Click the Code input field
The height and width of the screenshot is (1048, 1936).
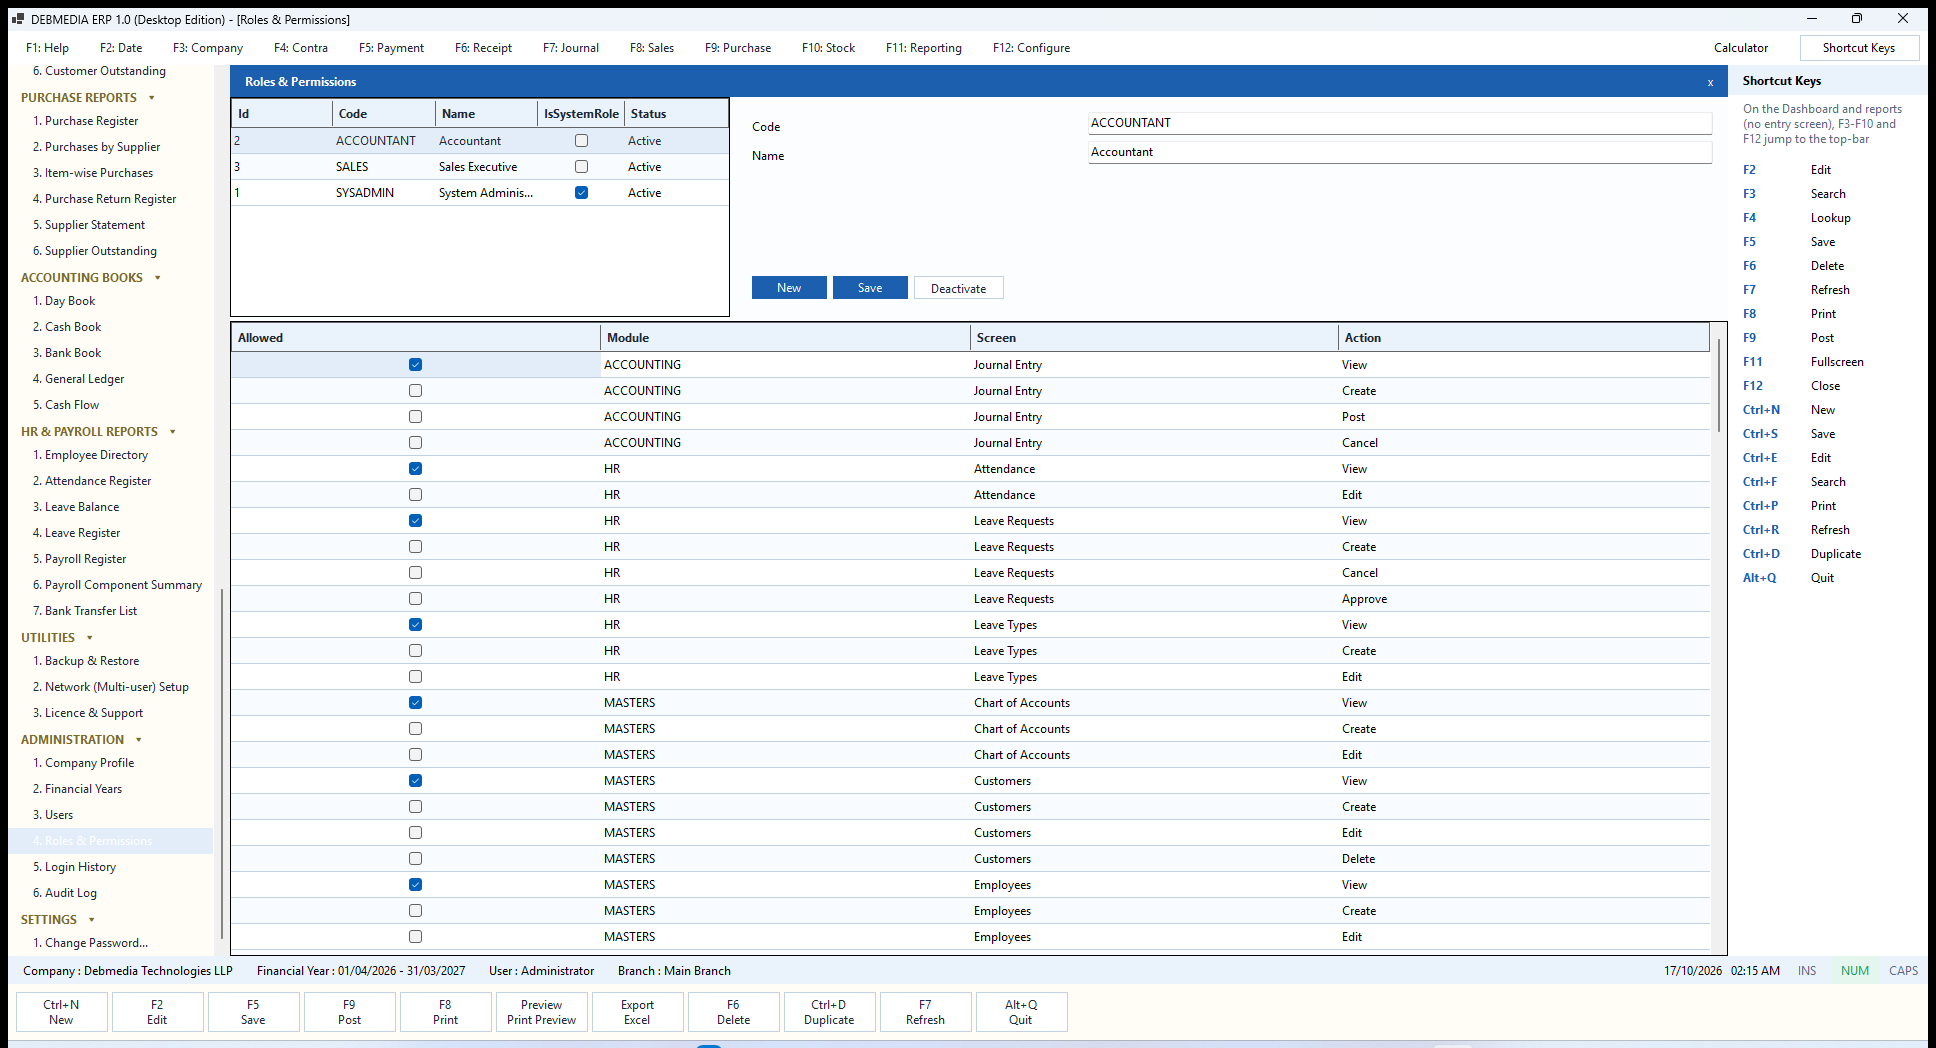1400,123
